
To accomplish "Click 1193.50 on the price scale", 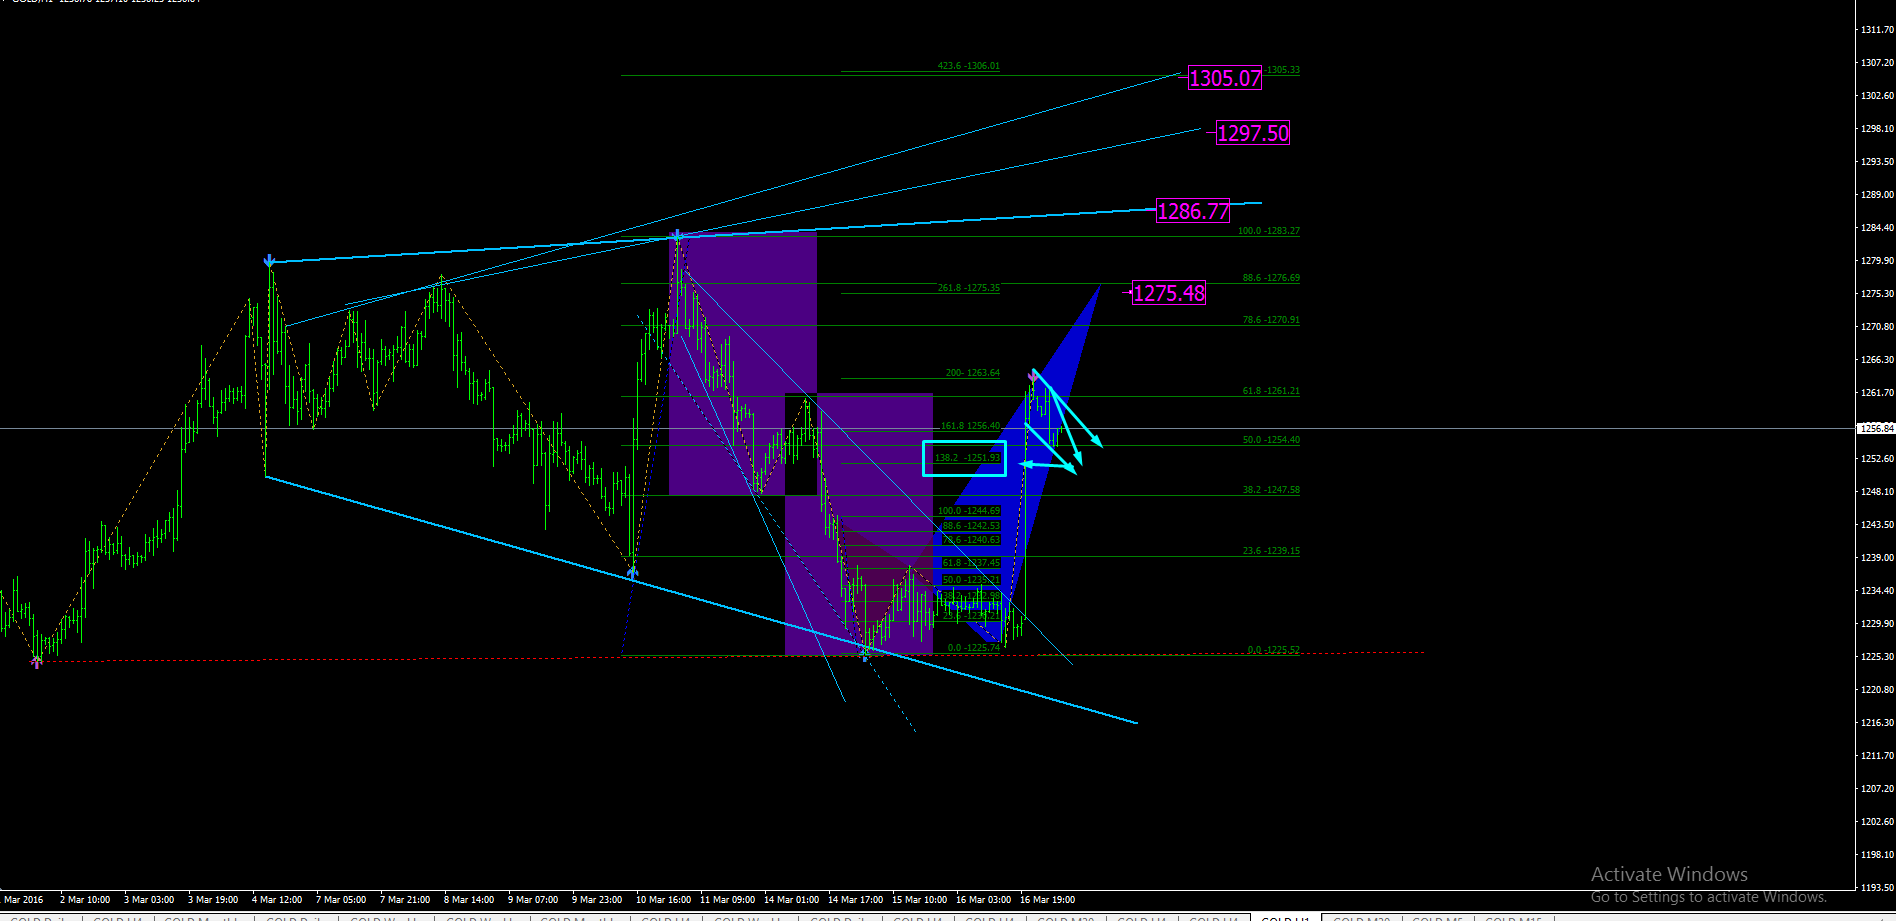I will [x=1876, y=887].
